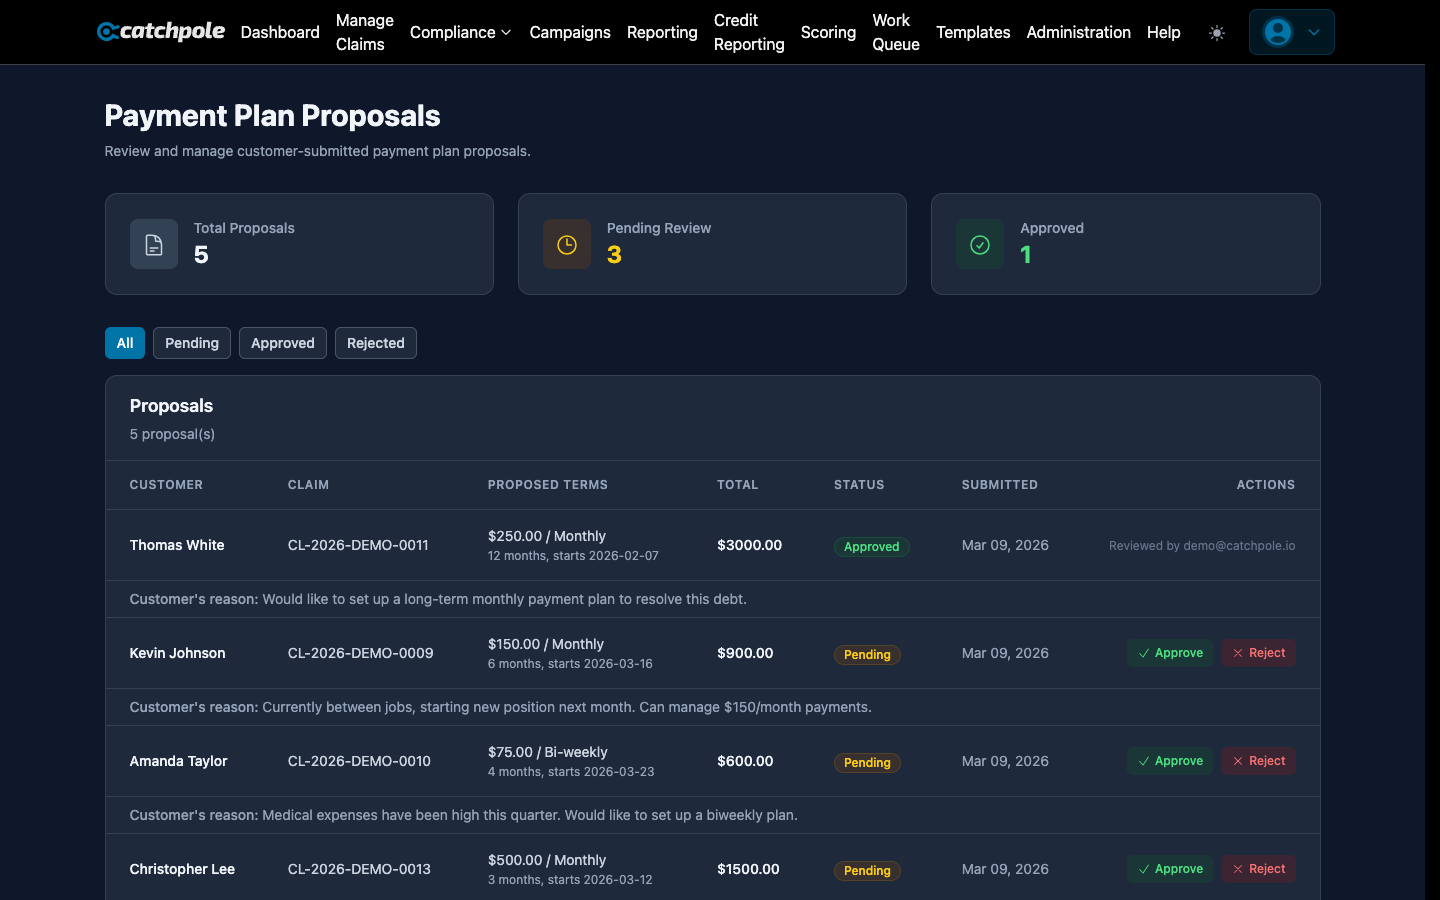Select the All filter option
The width and height of the screenshot is (1440, 900).
[124, 343]
